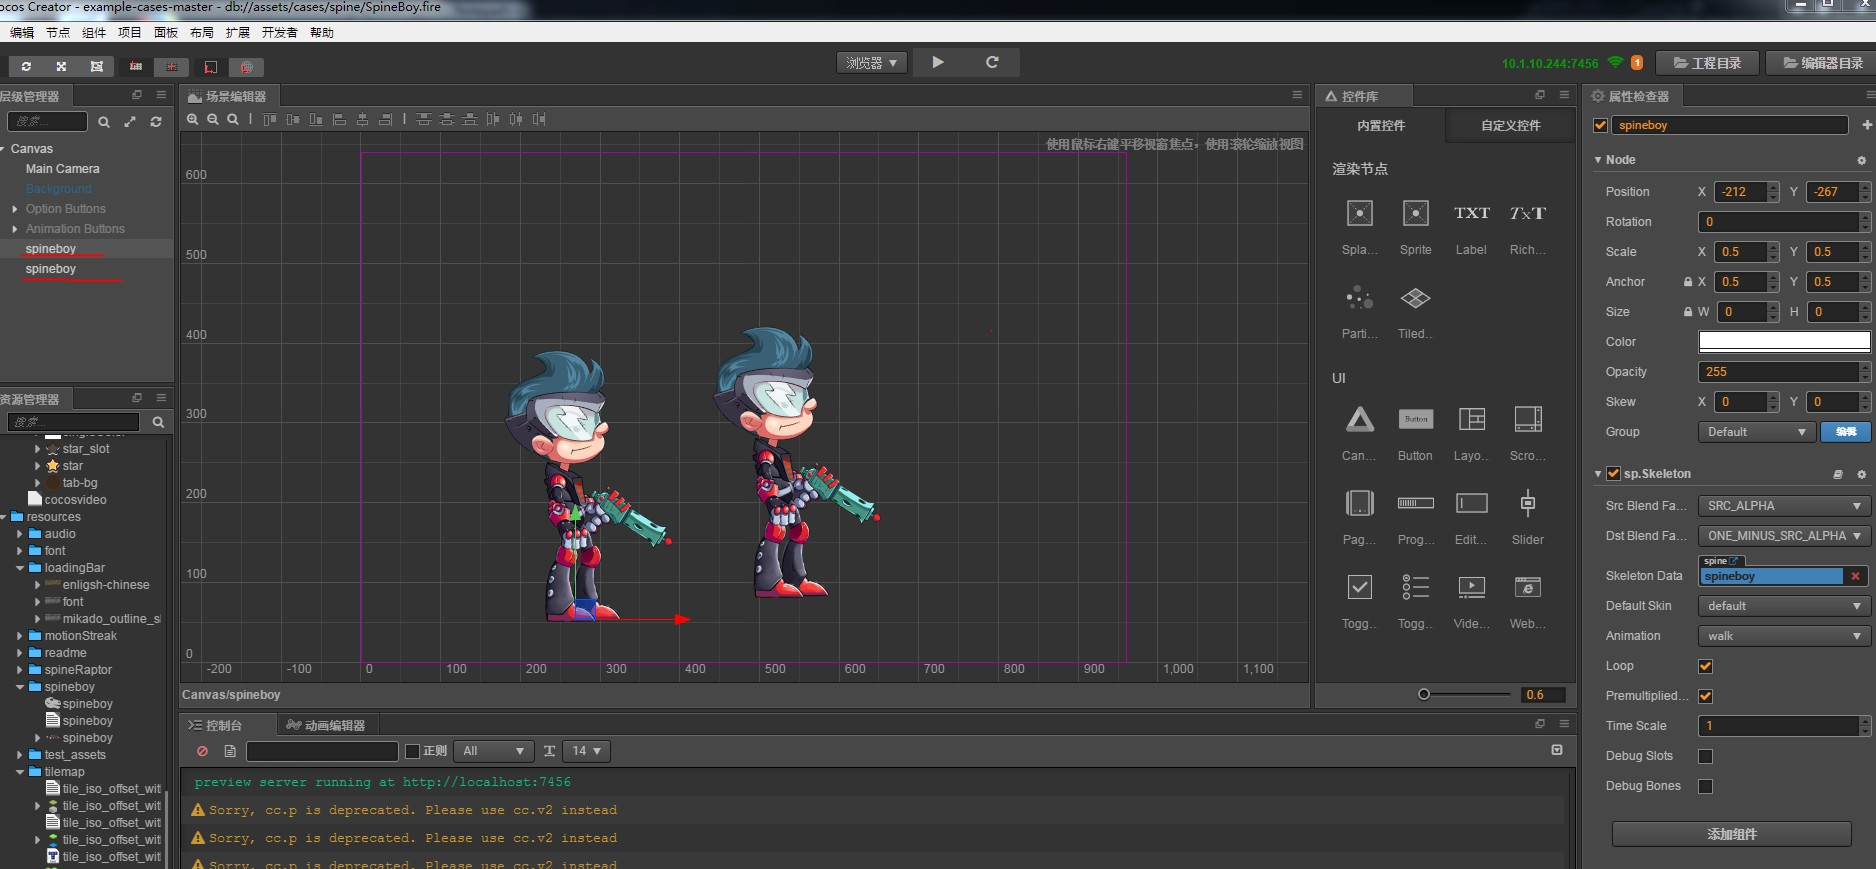Image resolution: width=1876 pixels, height=869 pixels.
Task: Expand the Option Buttons node
Action: pyautogui.click(x=15, y=209)
